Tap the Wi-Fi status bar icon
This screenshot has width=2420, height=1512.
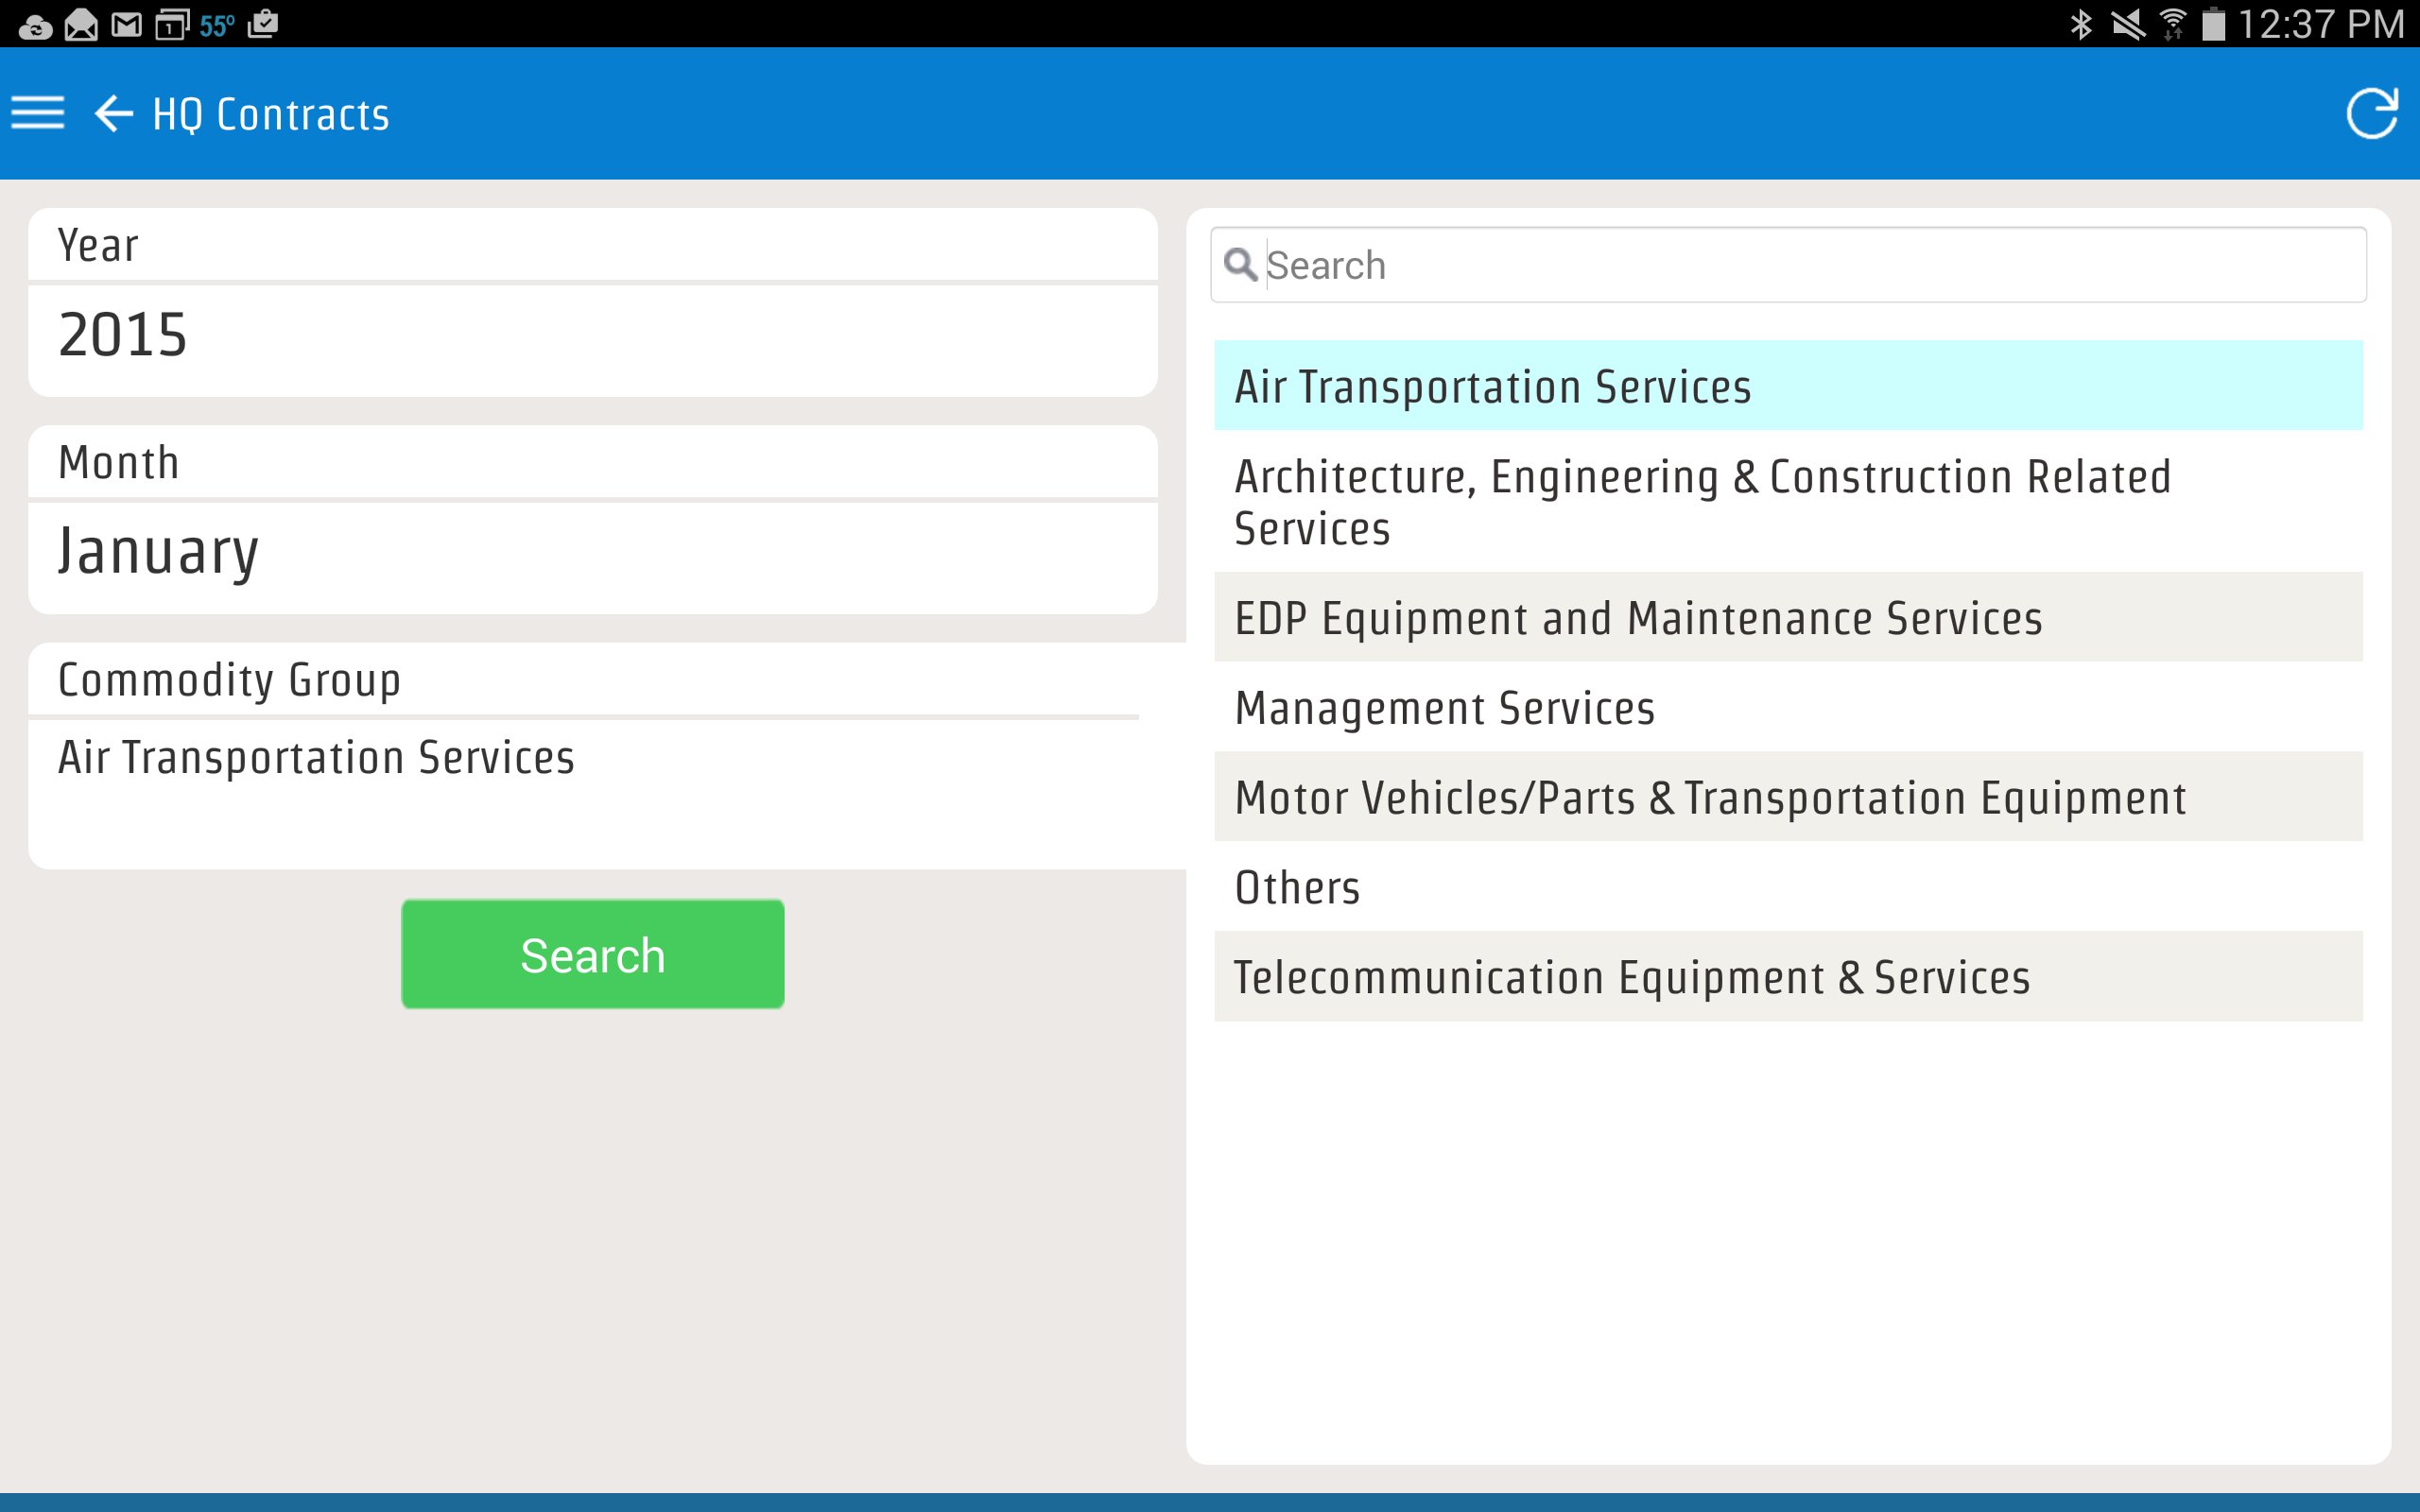click(2172, 24)
